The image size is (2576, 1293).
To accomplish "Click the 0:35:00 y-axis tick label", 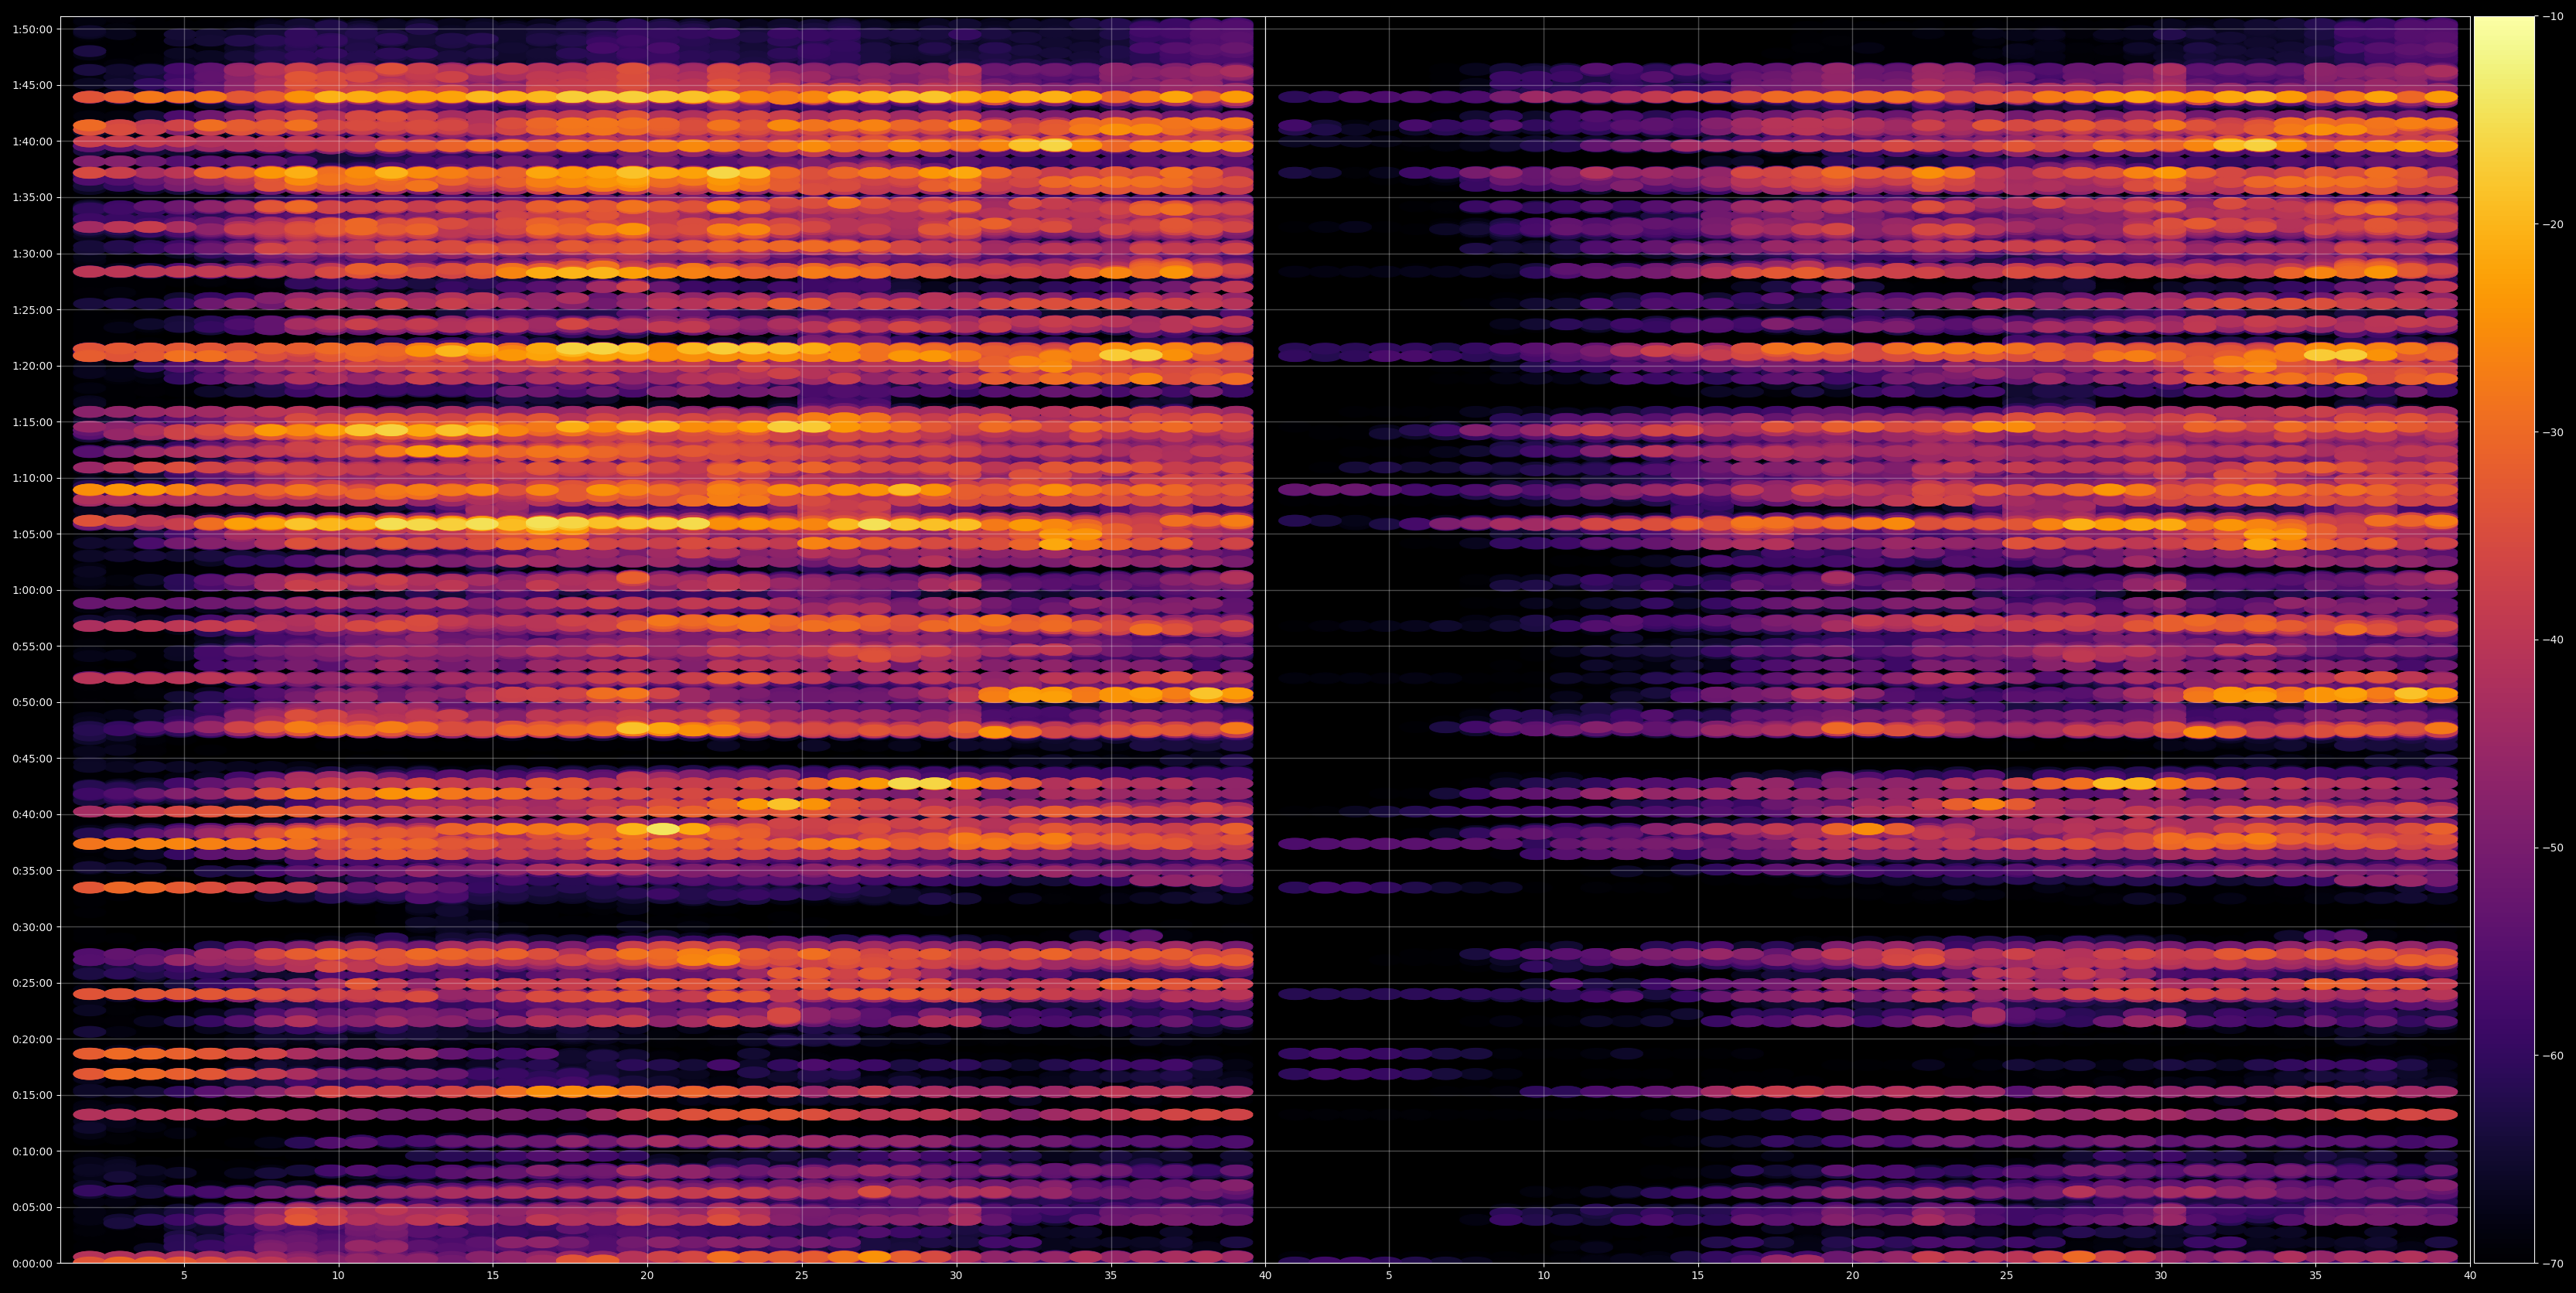I will pyautogui.click(x=32, y=870).
